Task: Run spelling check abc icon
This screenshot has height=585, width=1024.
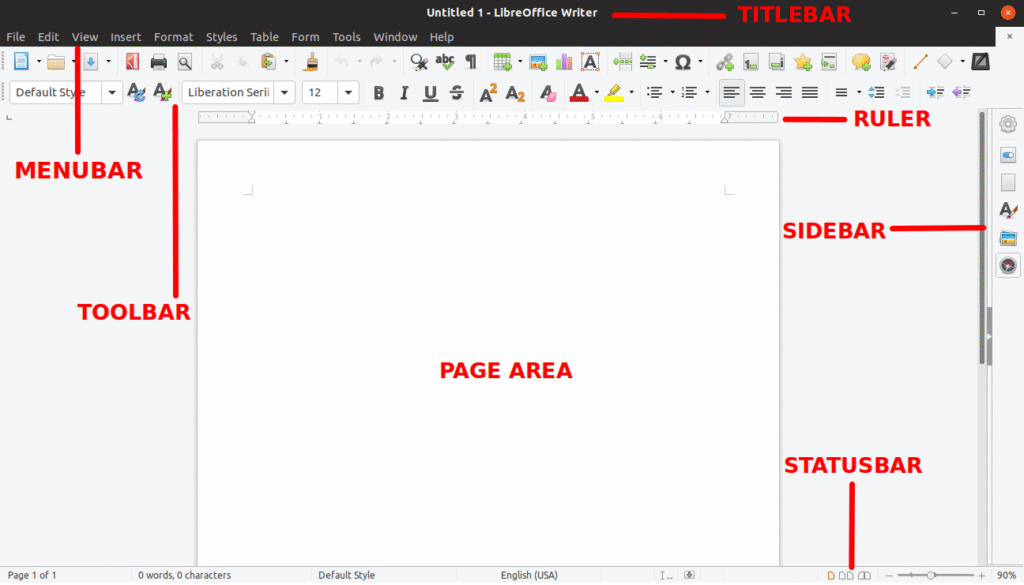Action: [x=445, y=62]
